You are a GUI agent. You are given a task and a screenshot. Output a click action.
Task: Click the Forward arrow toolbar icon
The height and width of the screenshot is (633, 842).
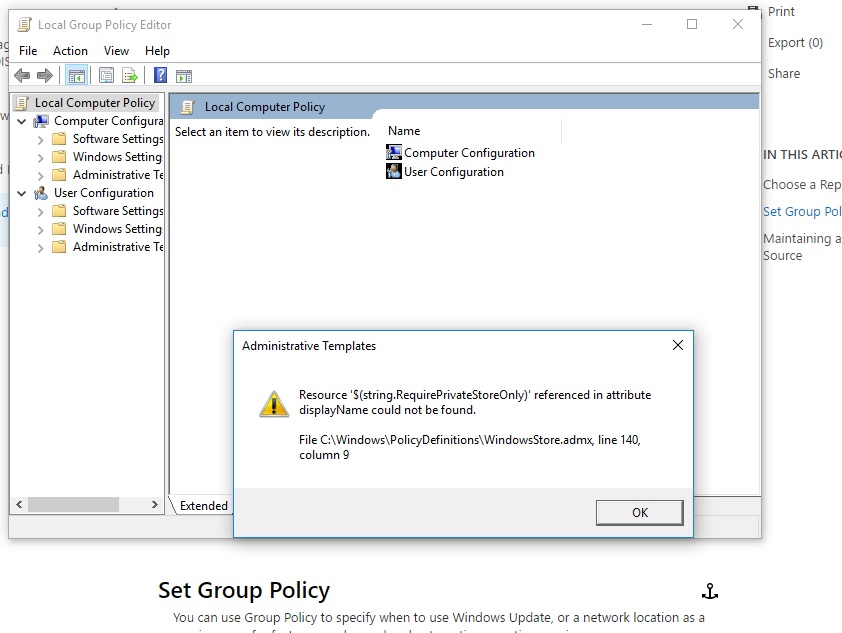tap(45, 76)
